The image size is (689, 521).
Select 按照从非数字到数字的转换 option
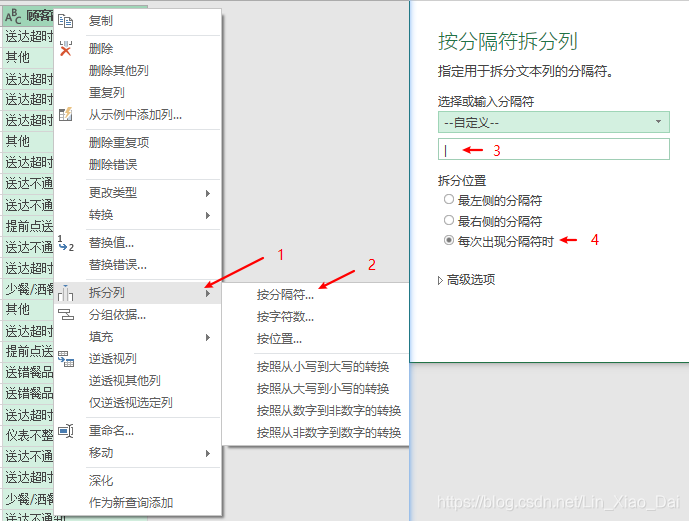[x=329, y=432]
